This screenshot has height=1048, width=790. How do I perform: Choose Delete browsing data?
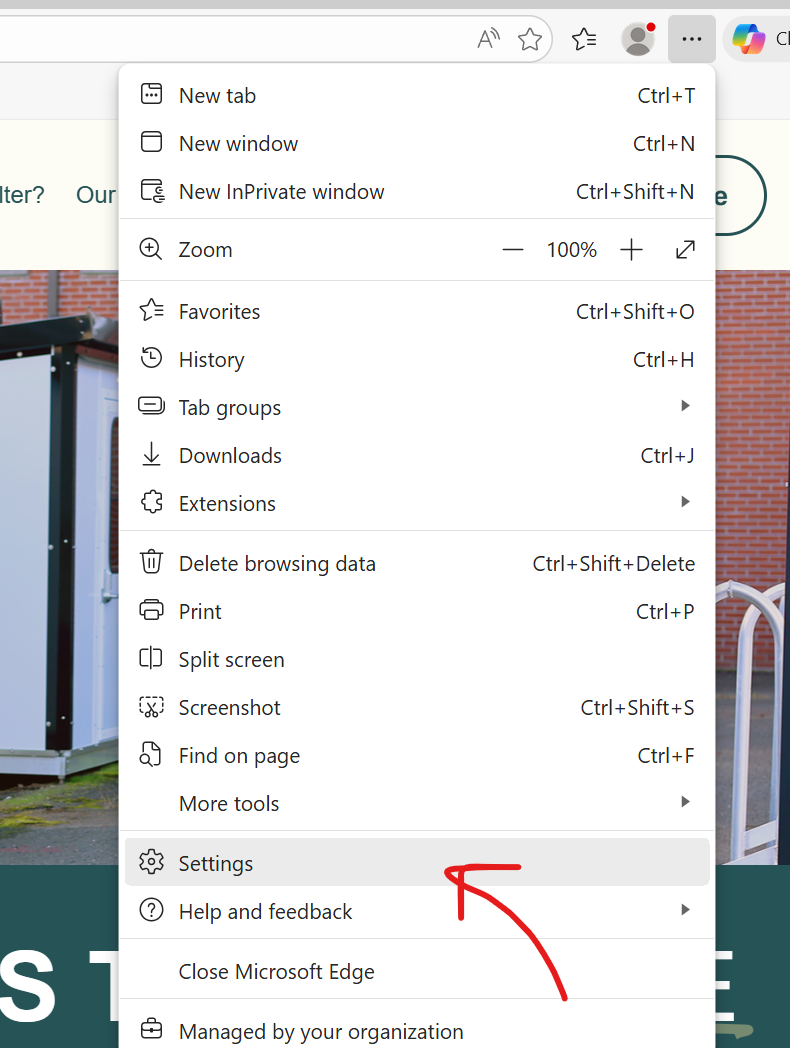pyautogui.click(x=417, y=563)
